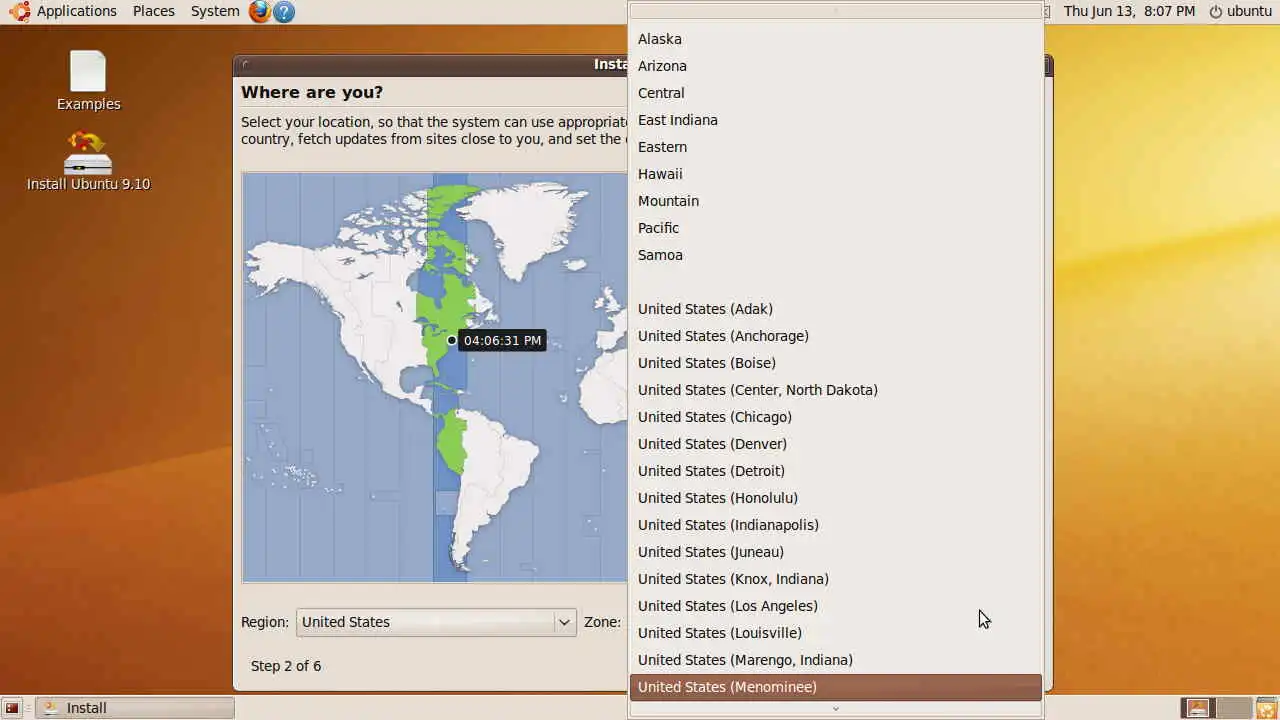The image size is (1280, 720).
Task: Select Pacific in the zone list
Action: 835,228
